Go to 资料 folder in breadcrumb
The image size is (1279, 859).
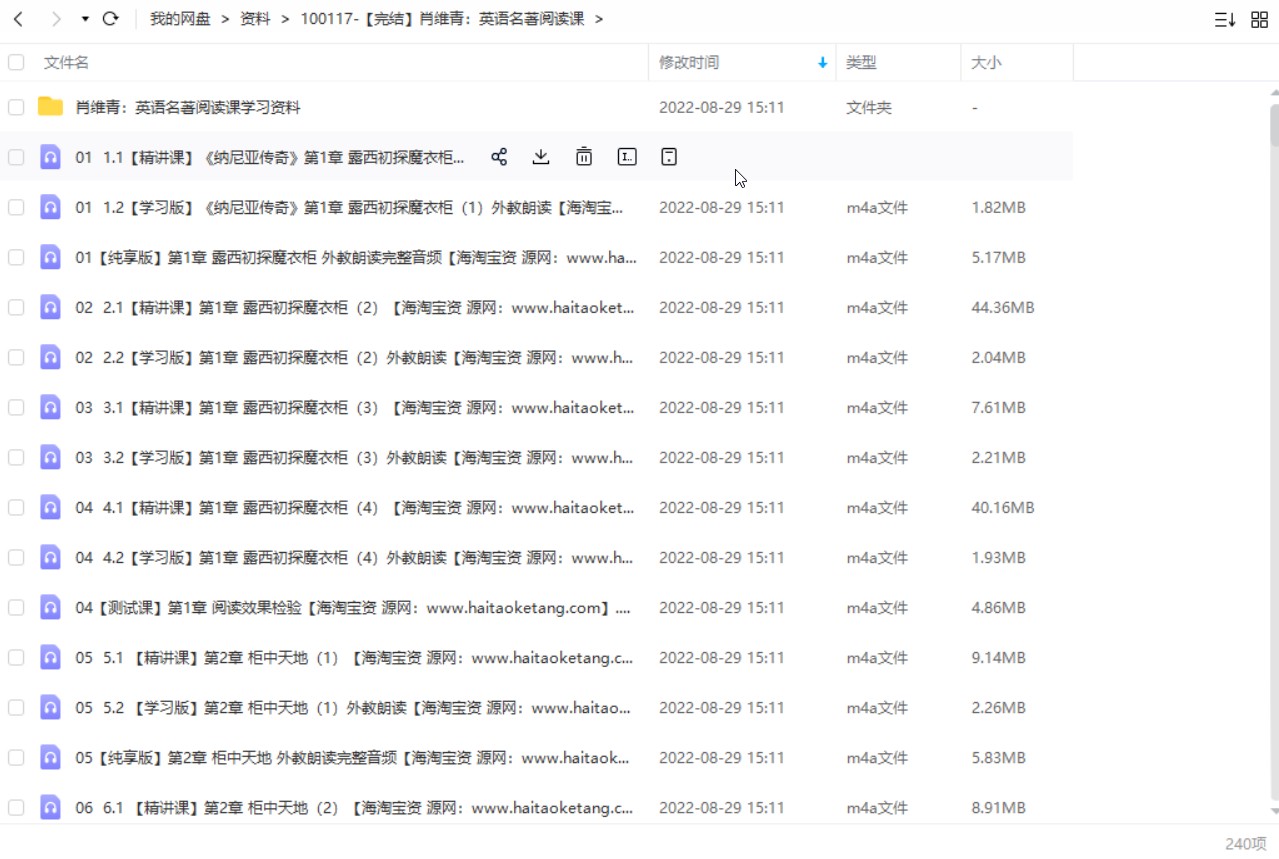pos(255,19)
